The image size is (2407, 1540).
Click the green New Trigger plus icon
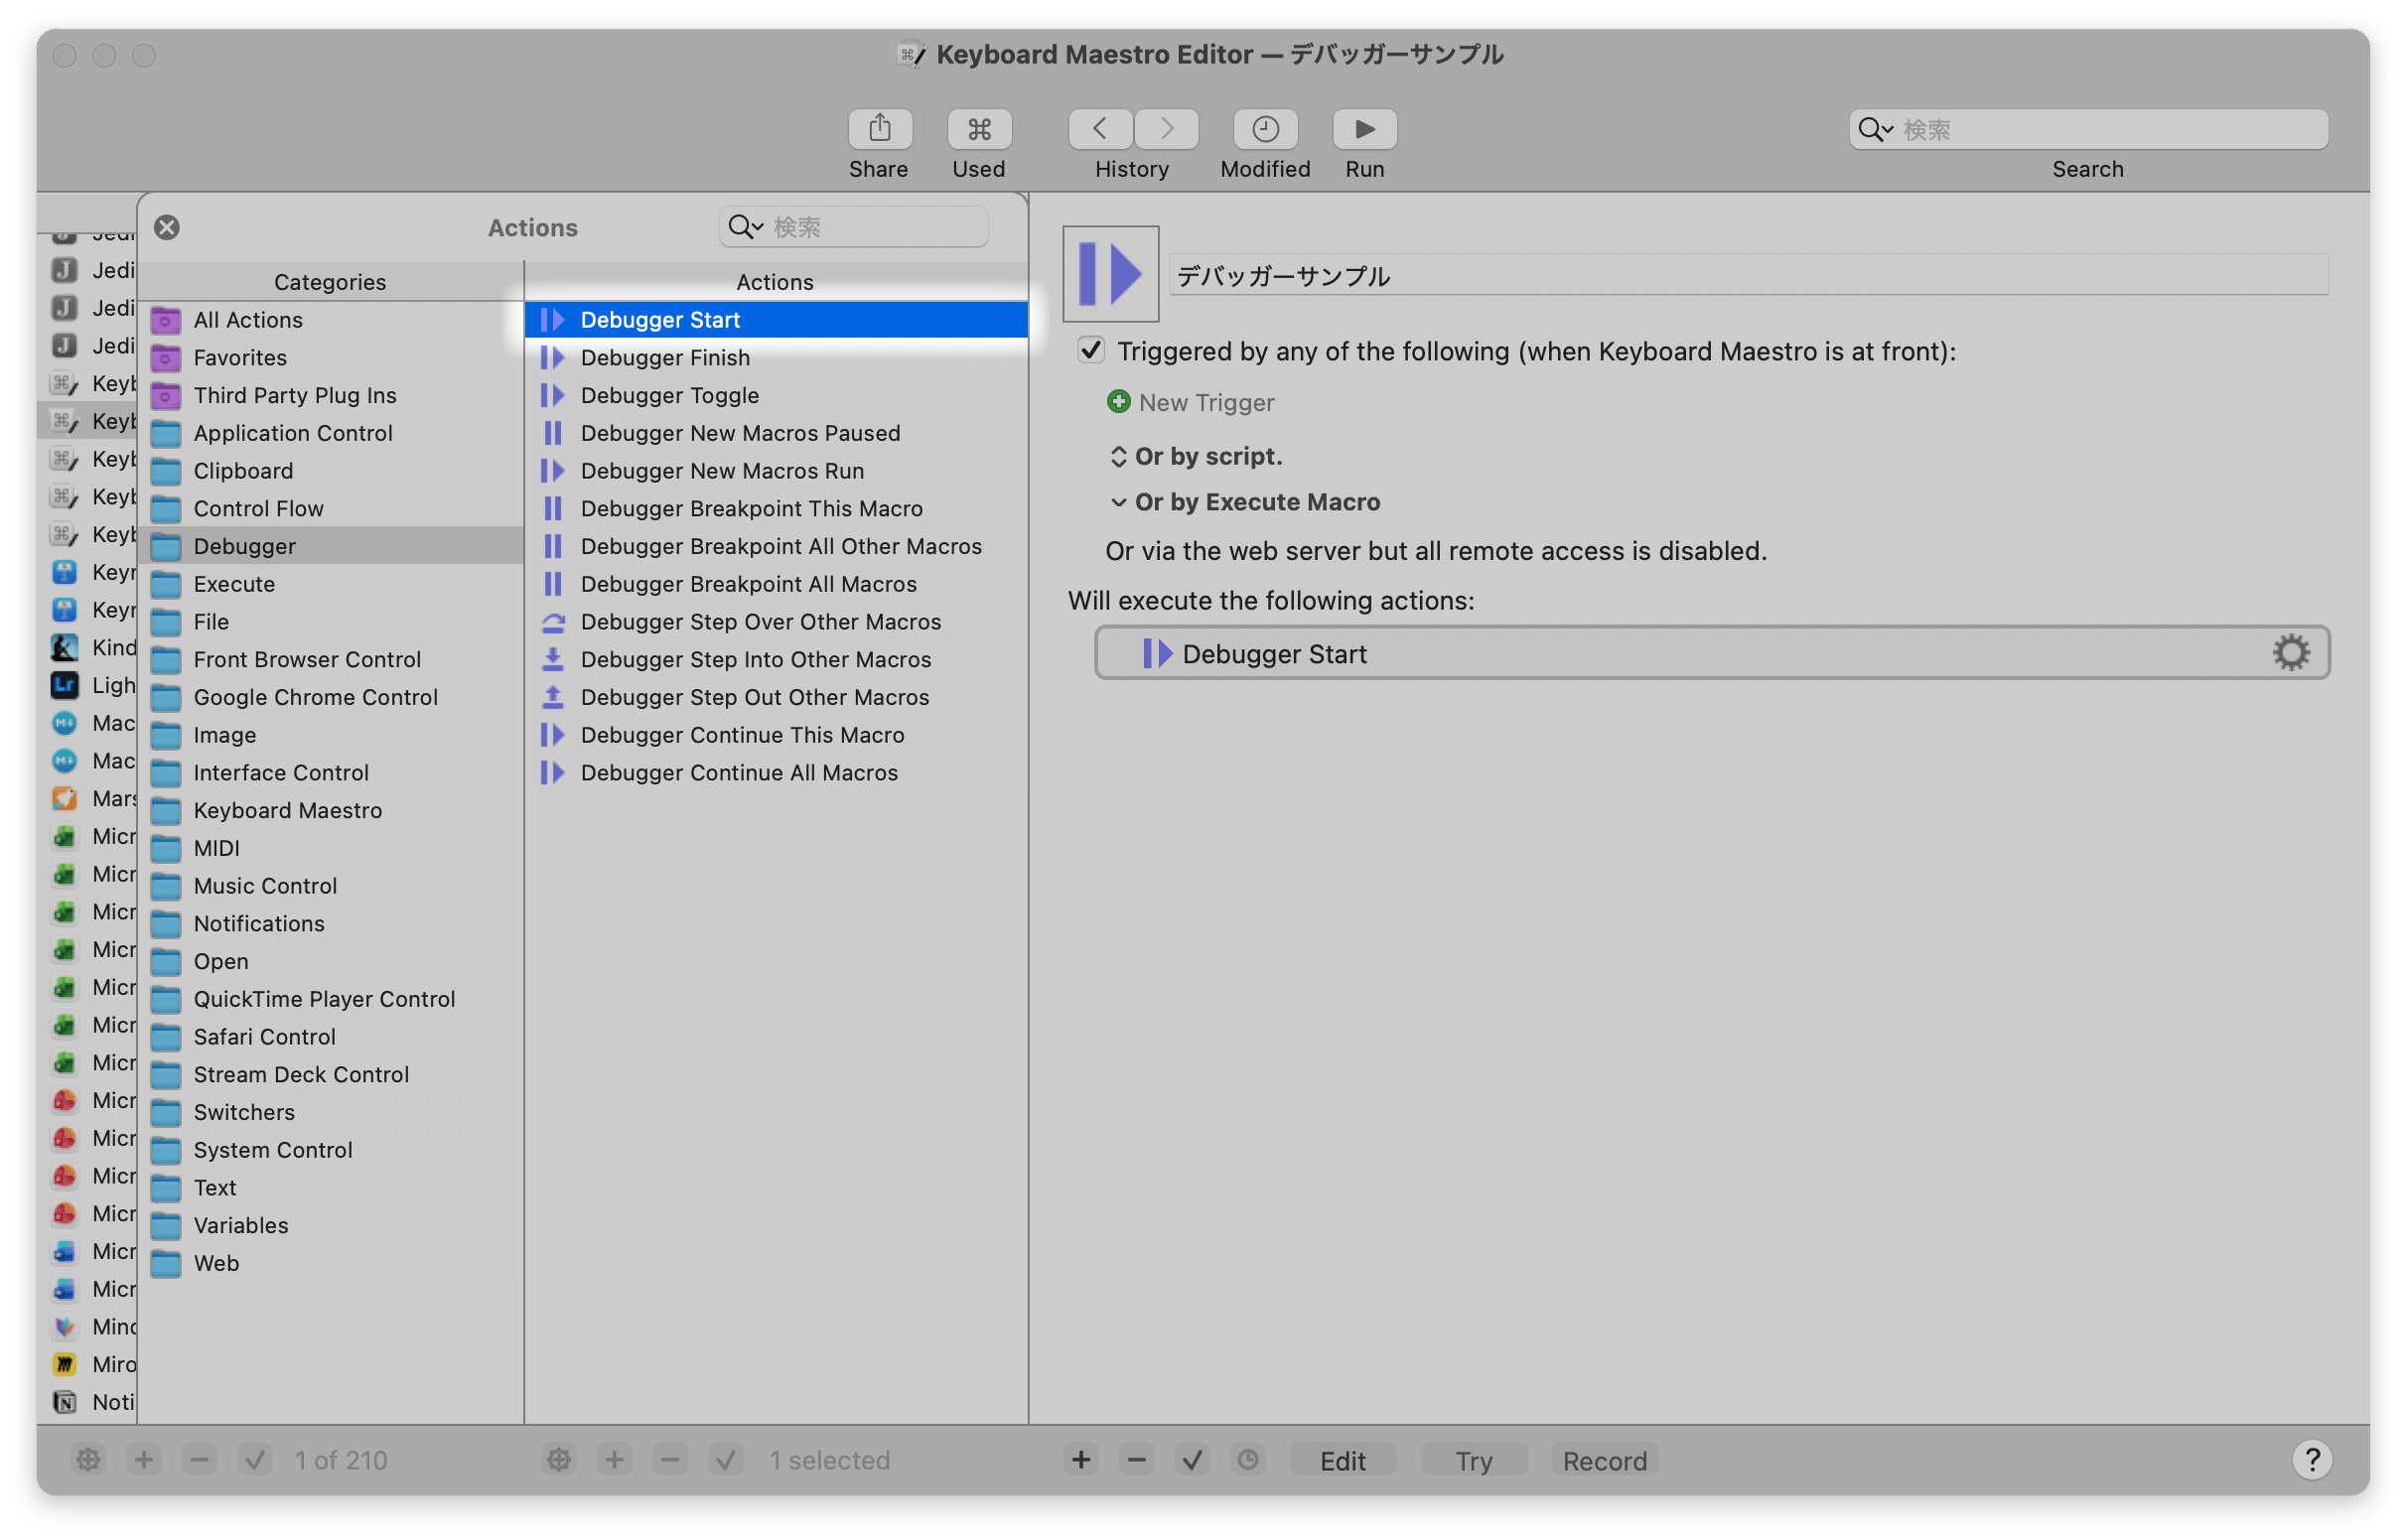pos(1118,402)
